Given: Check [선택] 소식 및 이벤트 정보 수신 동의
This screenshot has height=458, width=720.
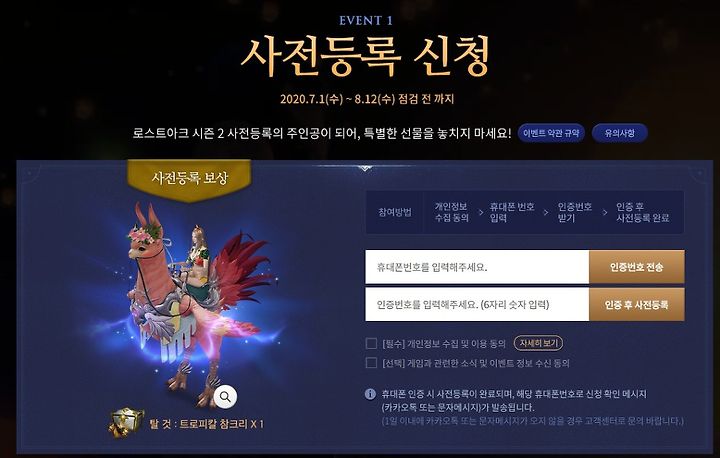Looking at the screenshot, I should 371,362.
